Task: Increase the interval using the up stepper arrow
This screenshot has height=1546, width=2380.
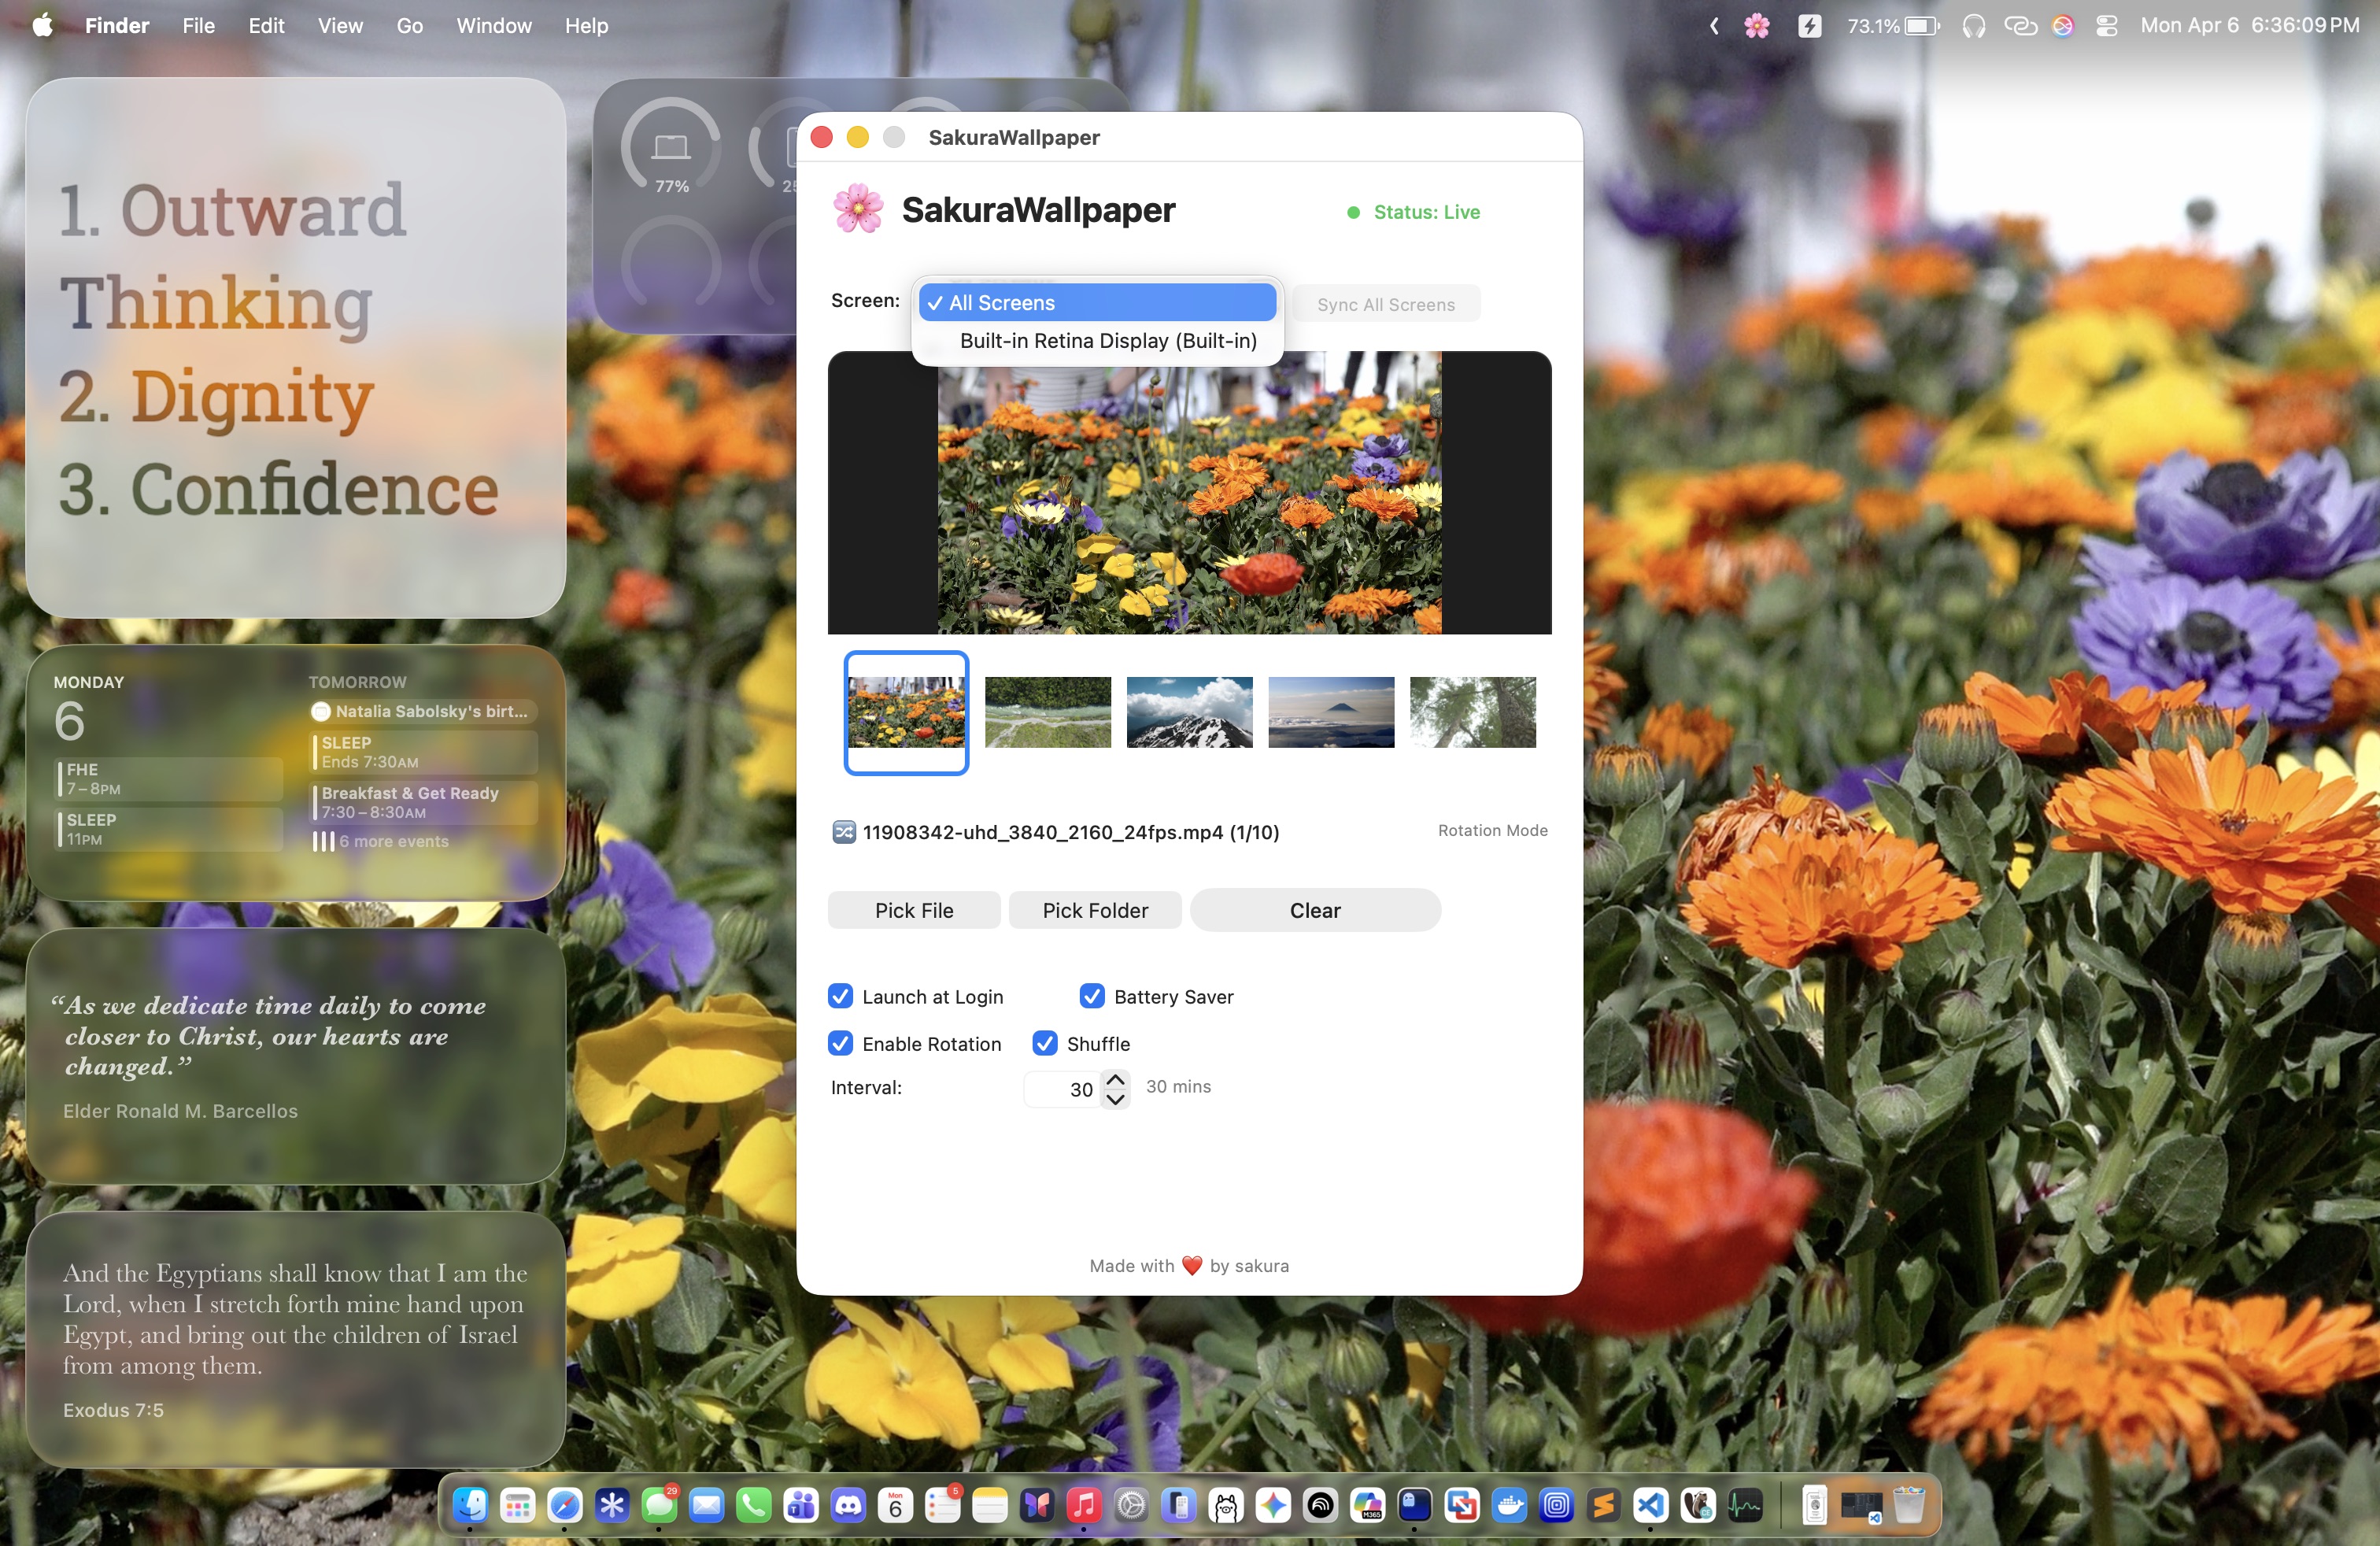Action: [x=1116, y=1080]
